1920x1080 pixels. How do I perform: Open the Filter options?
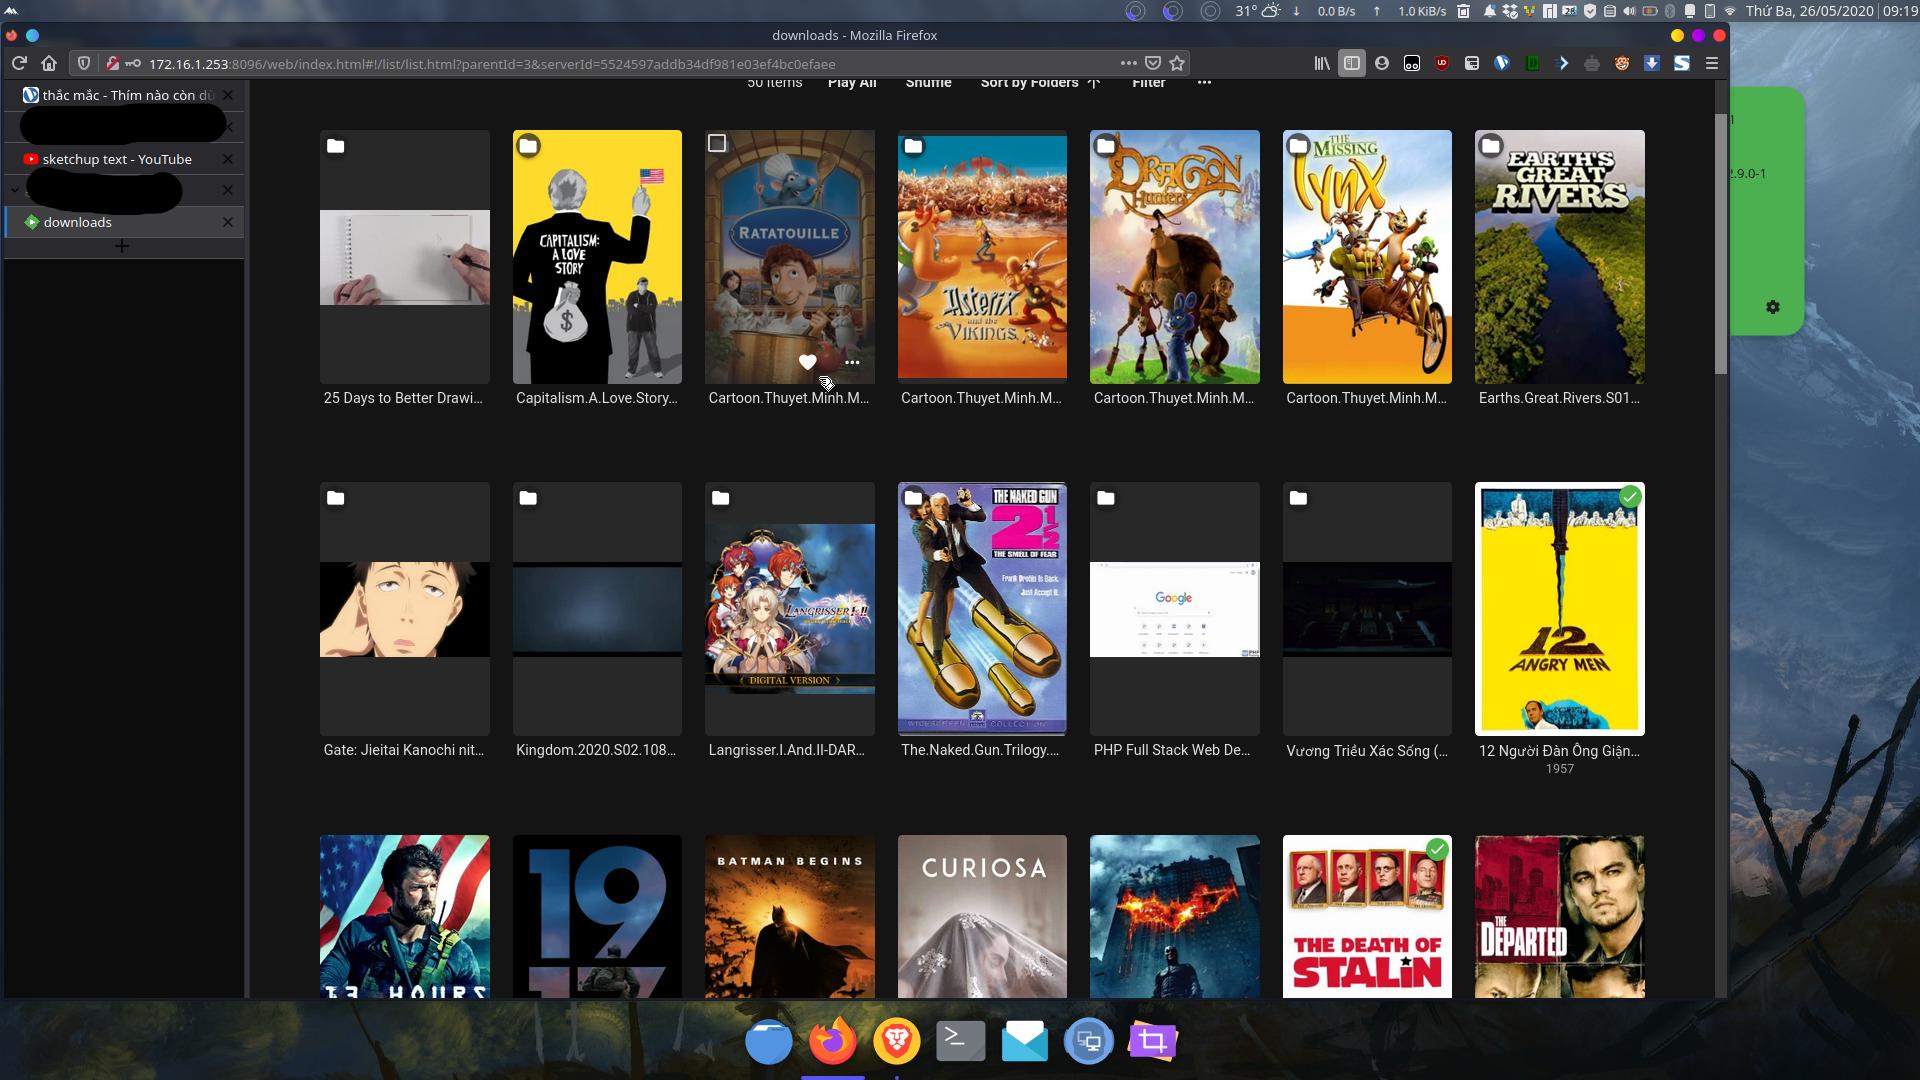tap(1149, 82)
